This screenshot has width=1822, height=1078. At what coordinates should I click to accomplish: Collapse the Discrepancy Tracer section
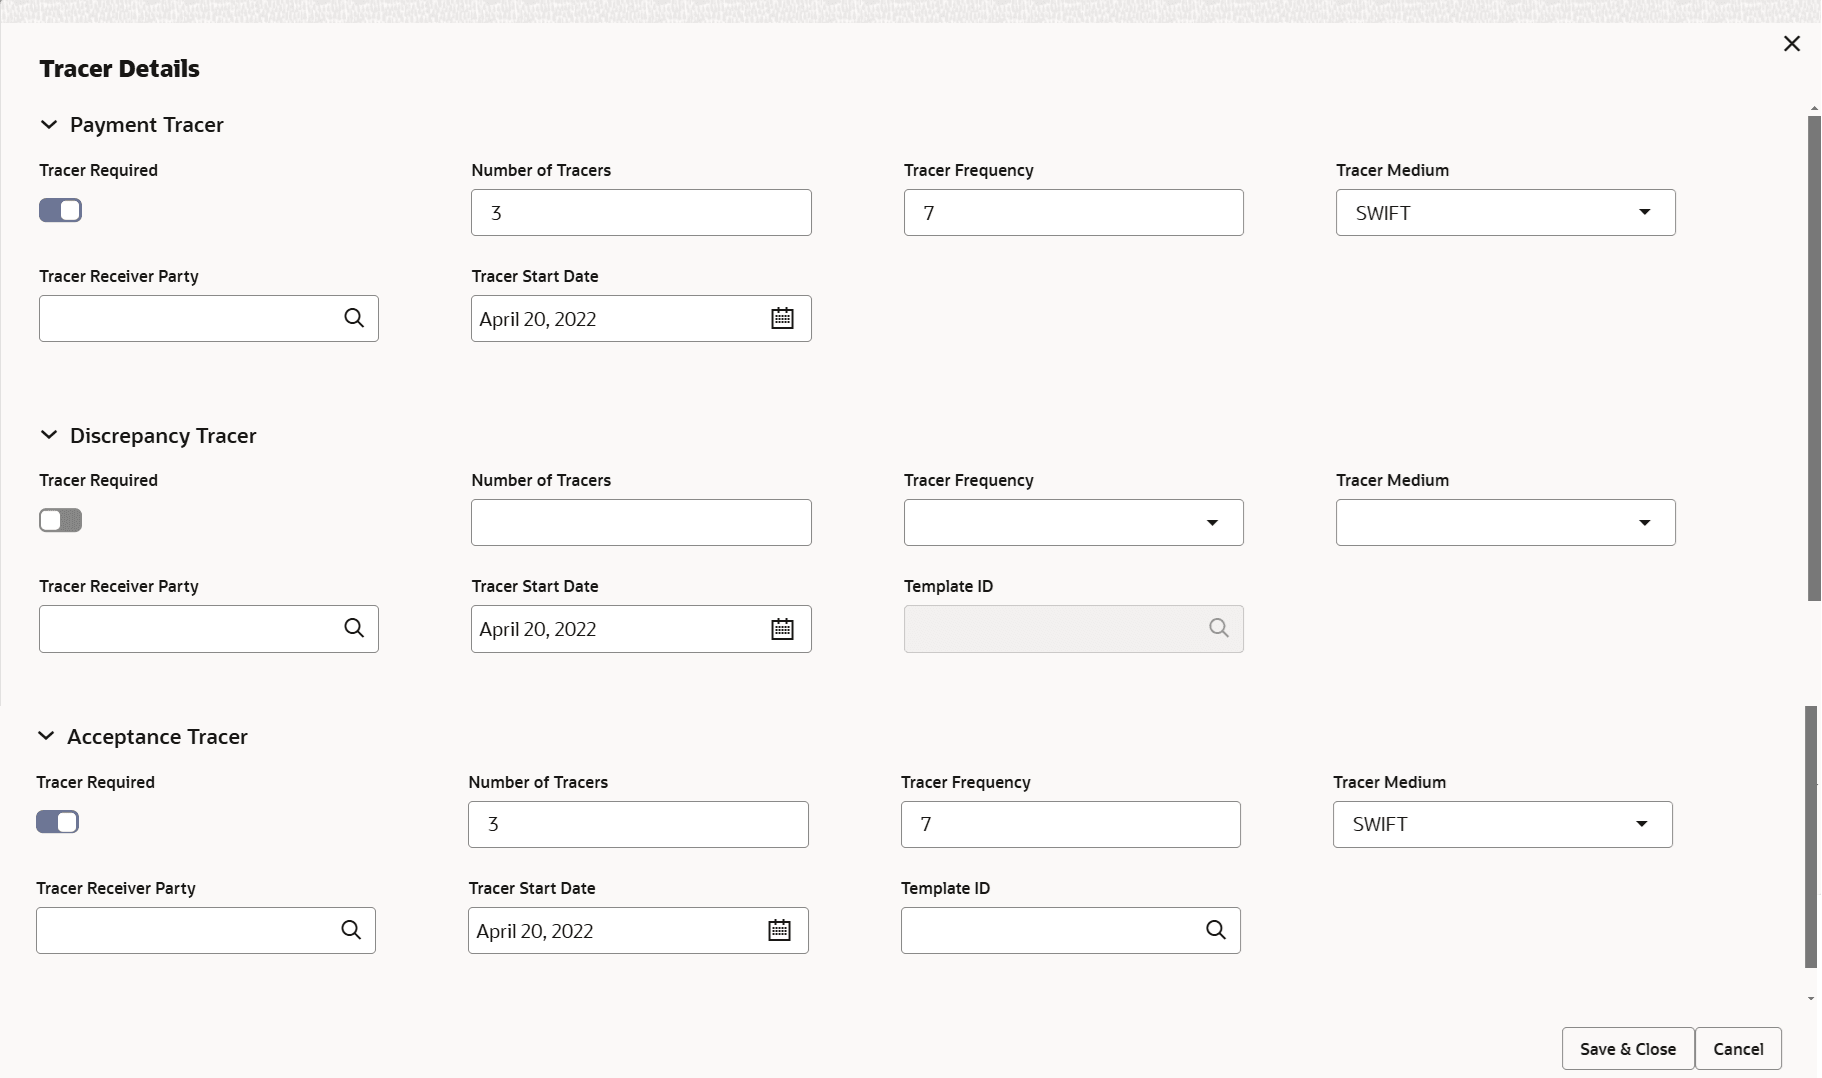coord(49,435)
